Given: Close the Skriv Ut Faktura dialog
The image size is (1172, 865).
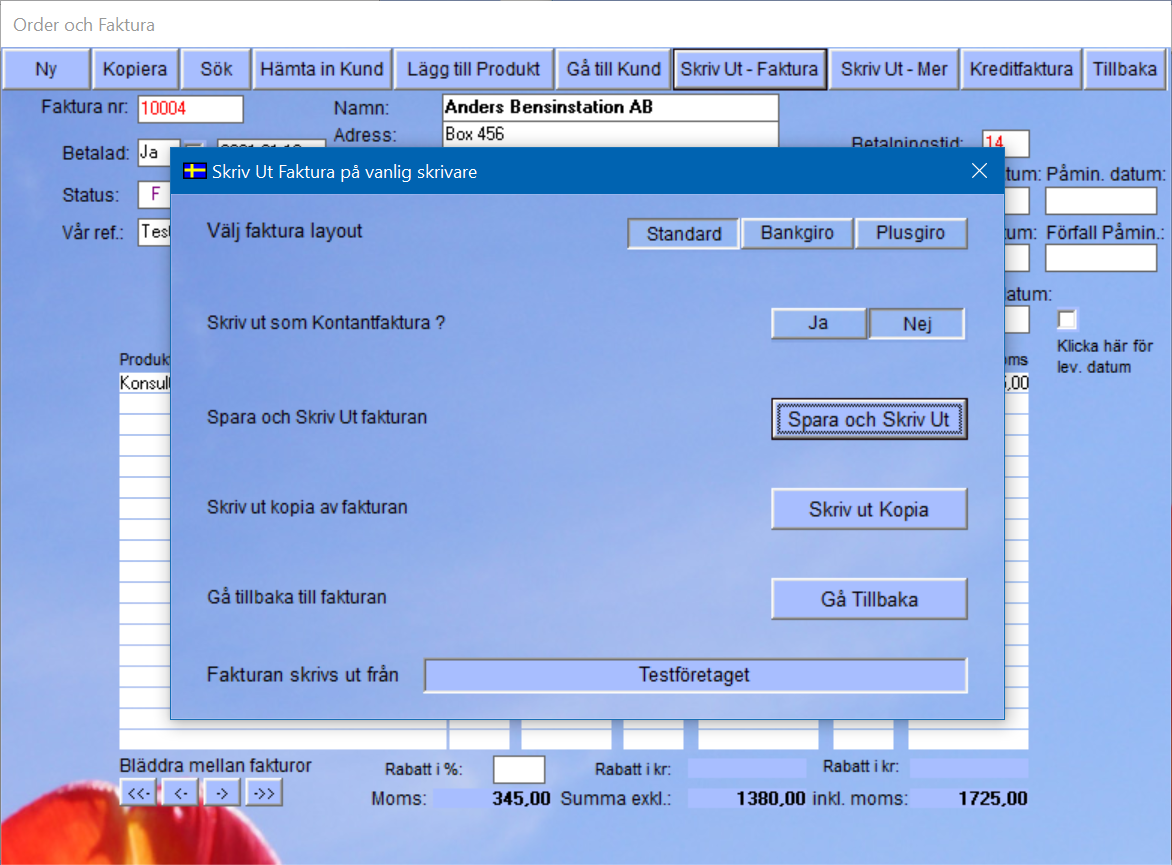Looking at the screenshot, I should 979,171.
